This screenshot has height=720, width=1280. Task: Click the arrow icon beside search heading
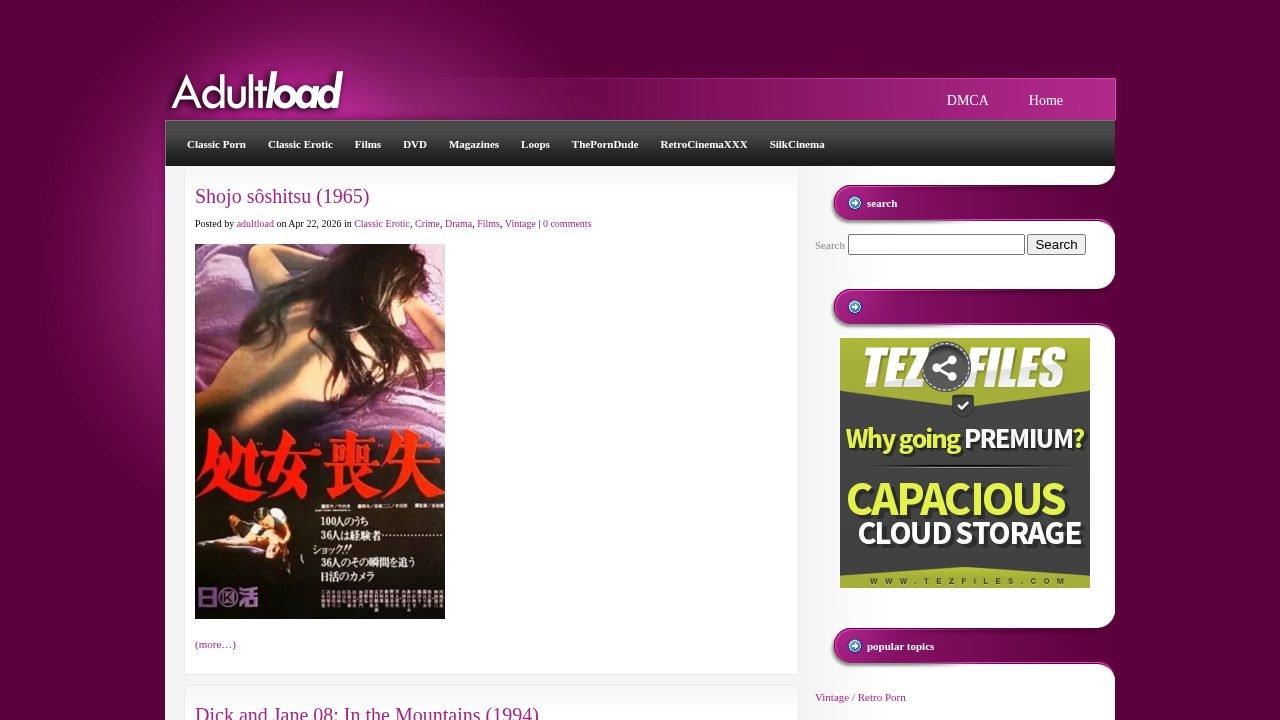(x=855, y=203)
